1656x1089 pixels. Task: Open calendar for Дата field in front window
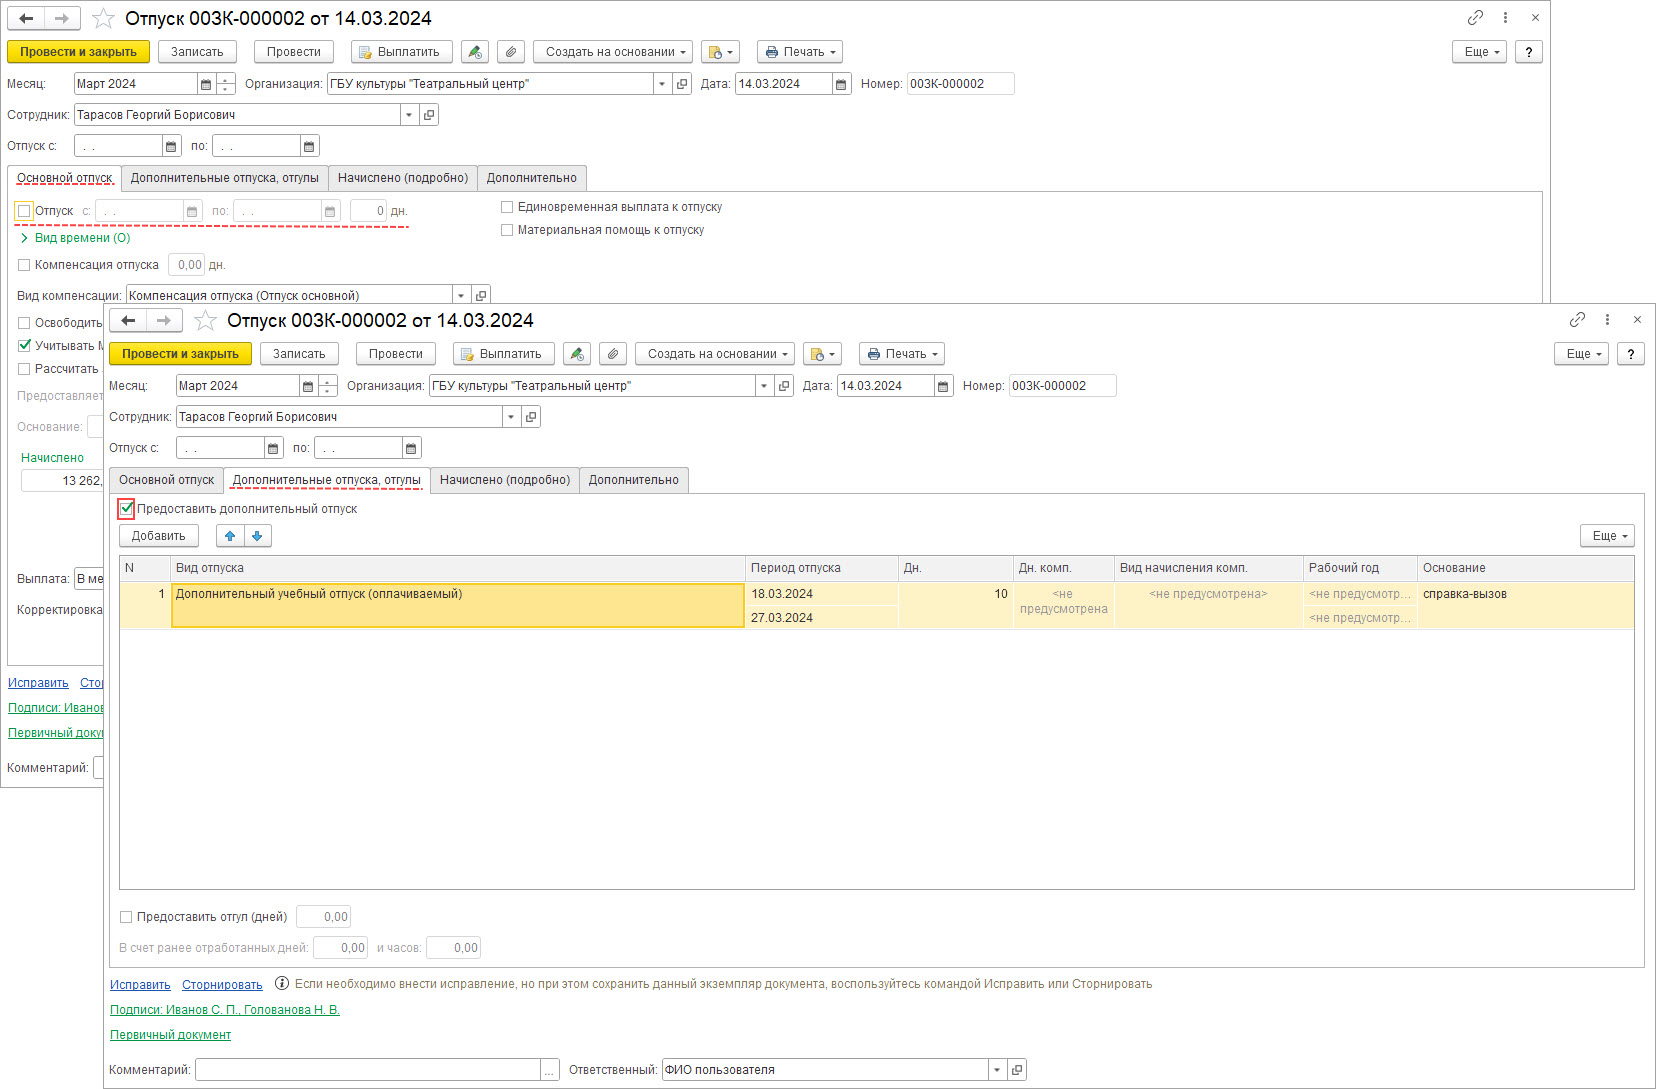pos(943,386)
